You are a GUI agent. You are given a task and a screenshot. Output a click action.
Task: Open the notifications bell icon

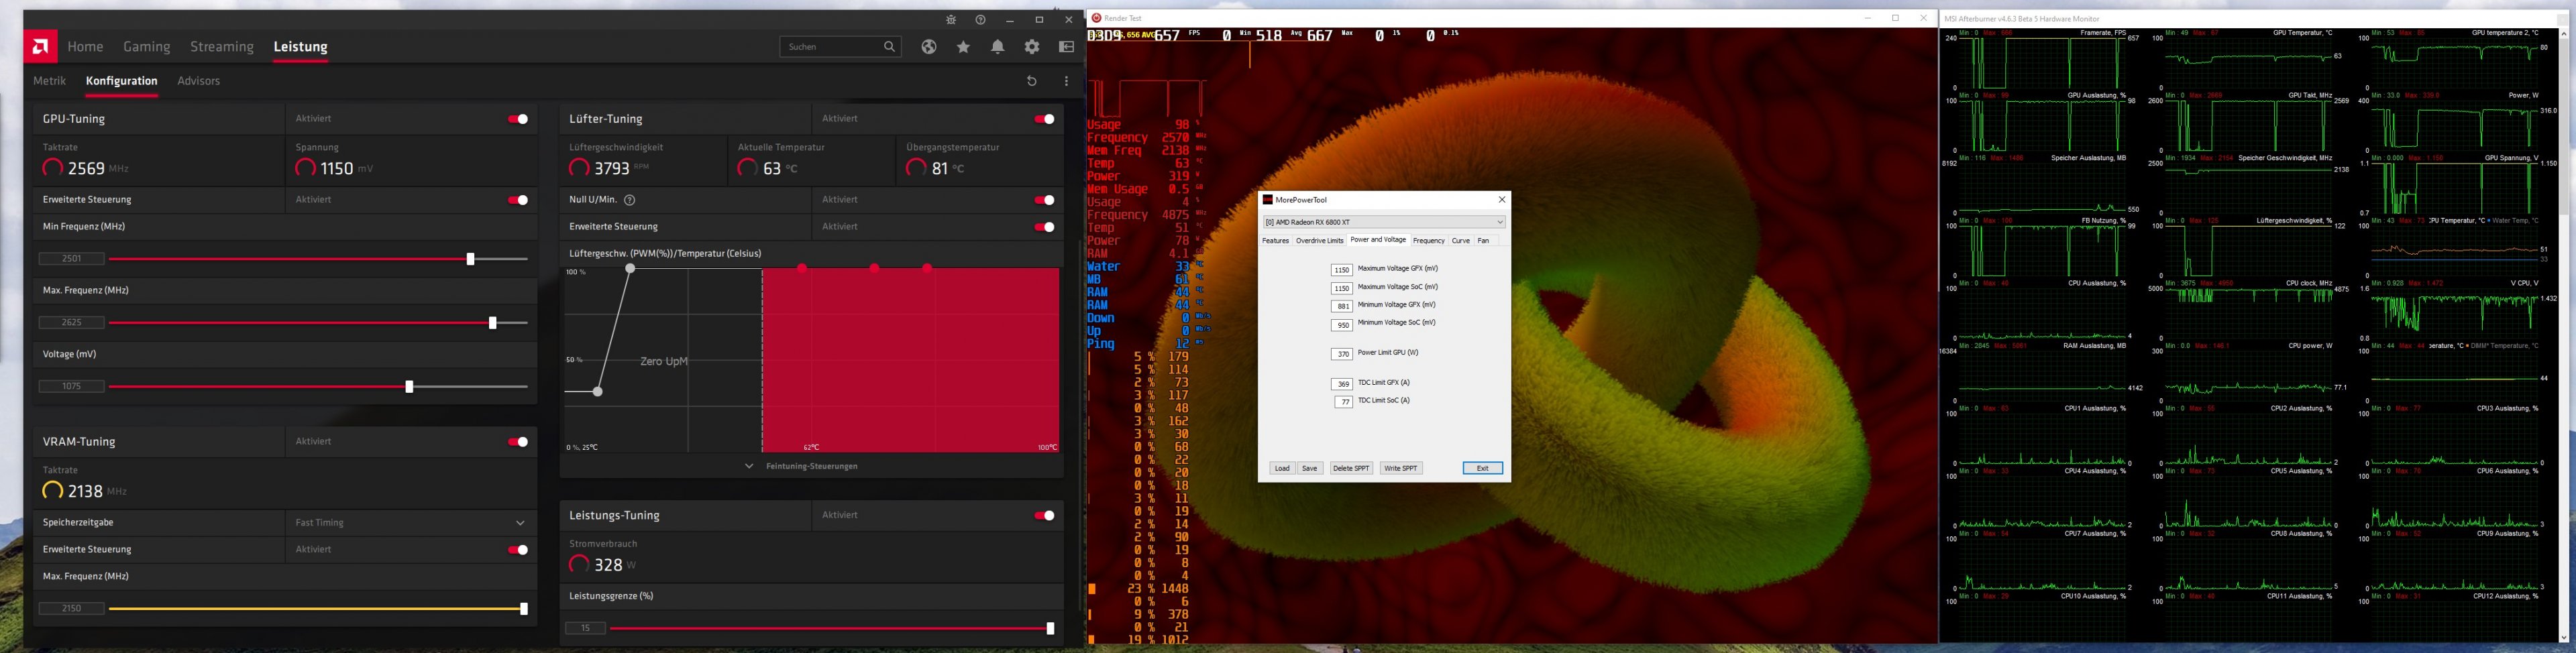(x=997, y=47)
